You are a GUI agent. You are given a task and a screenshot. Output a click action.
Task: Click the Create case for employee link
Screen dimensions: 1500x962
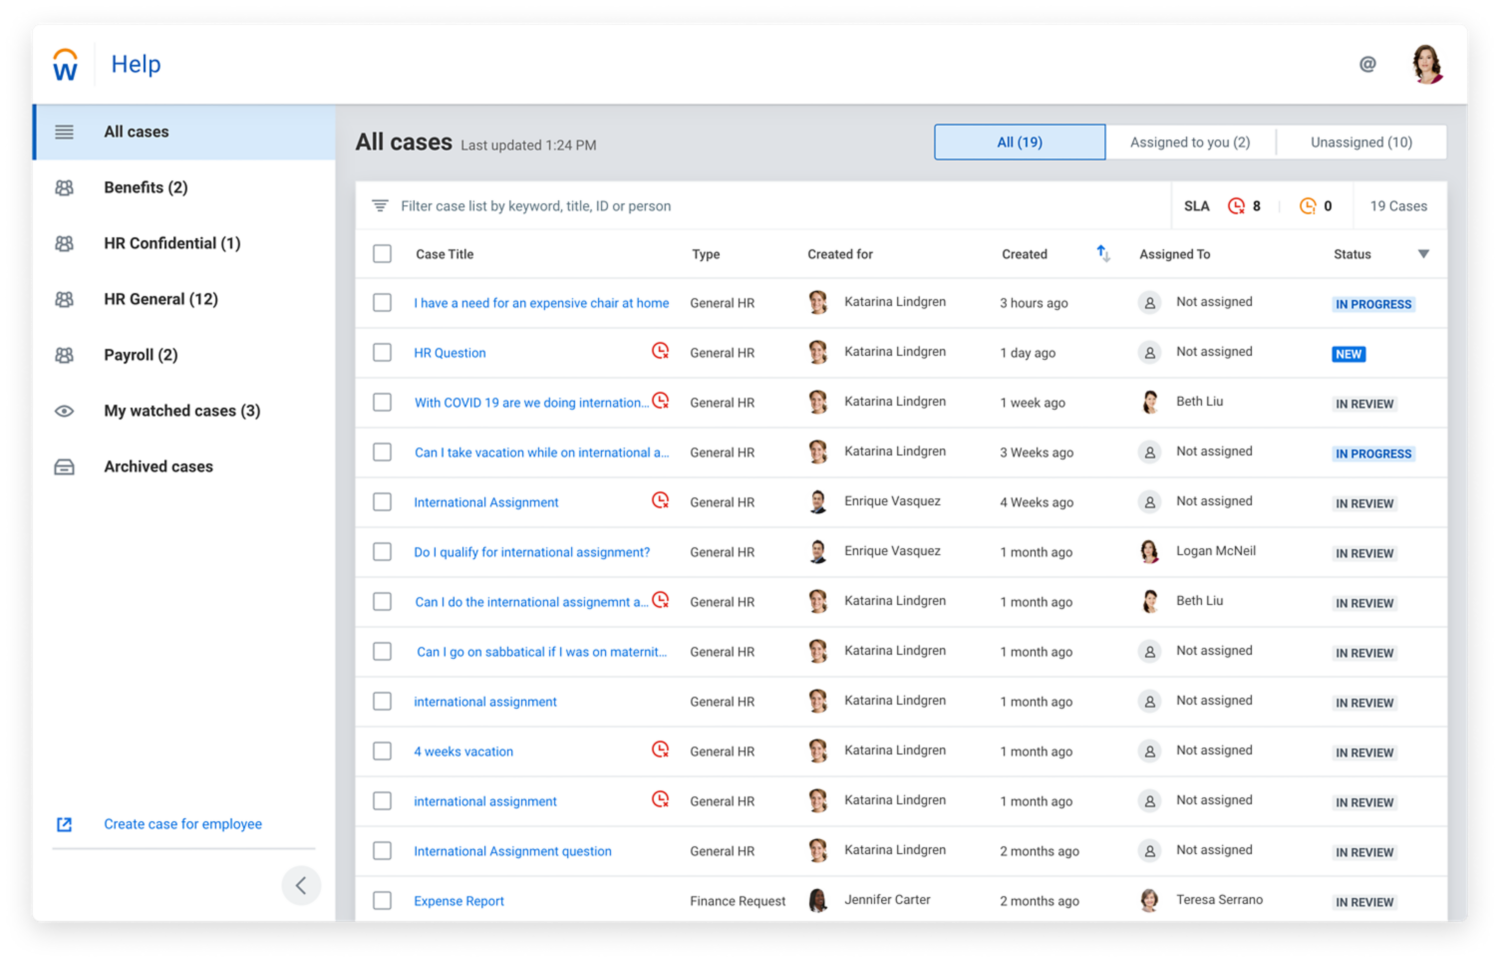point(182,824)
